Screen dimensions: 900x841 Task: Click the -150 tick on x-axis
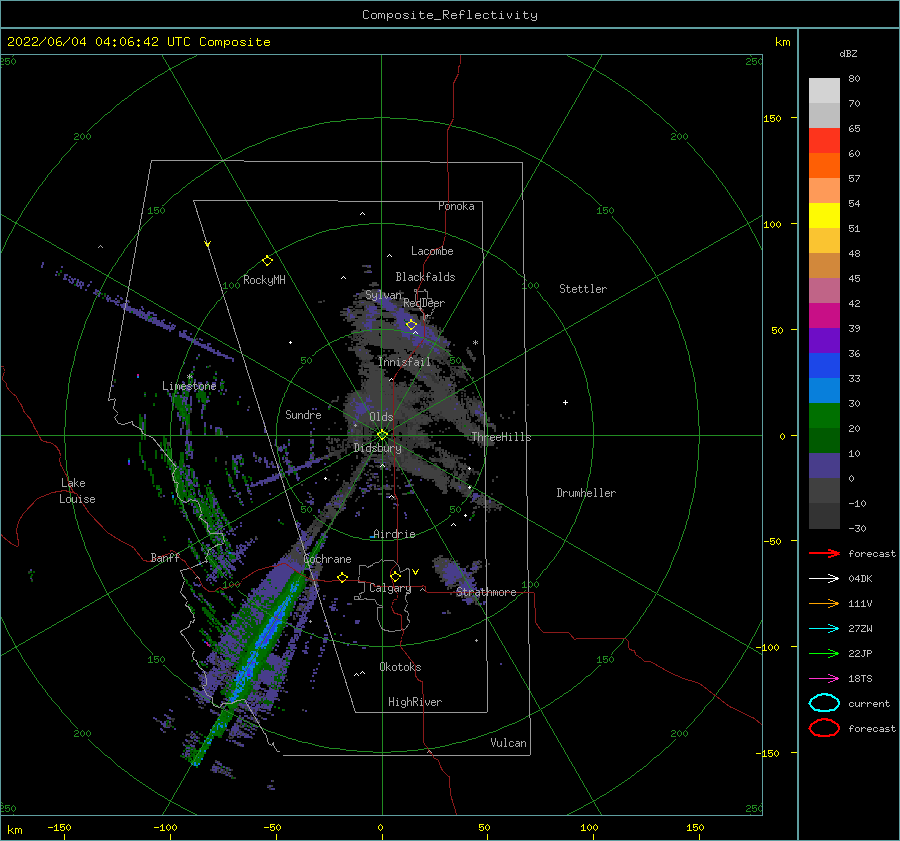59,827
